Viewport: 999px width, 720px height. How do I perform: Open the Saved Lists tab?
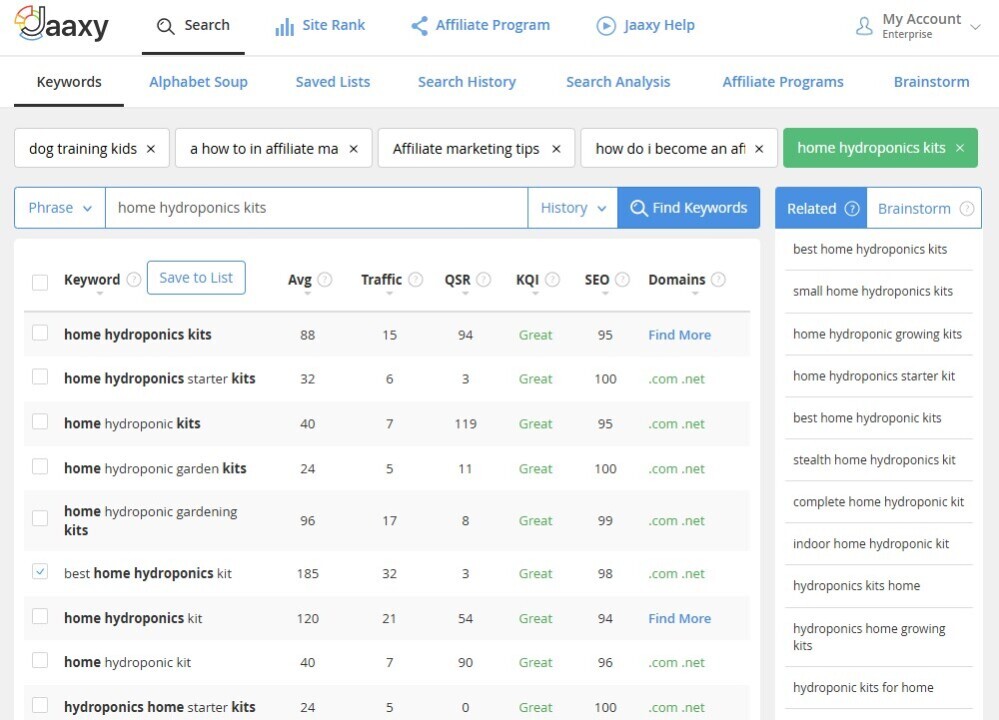(x=333, y=82)
